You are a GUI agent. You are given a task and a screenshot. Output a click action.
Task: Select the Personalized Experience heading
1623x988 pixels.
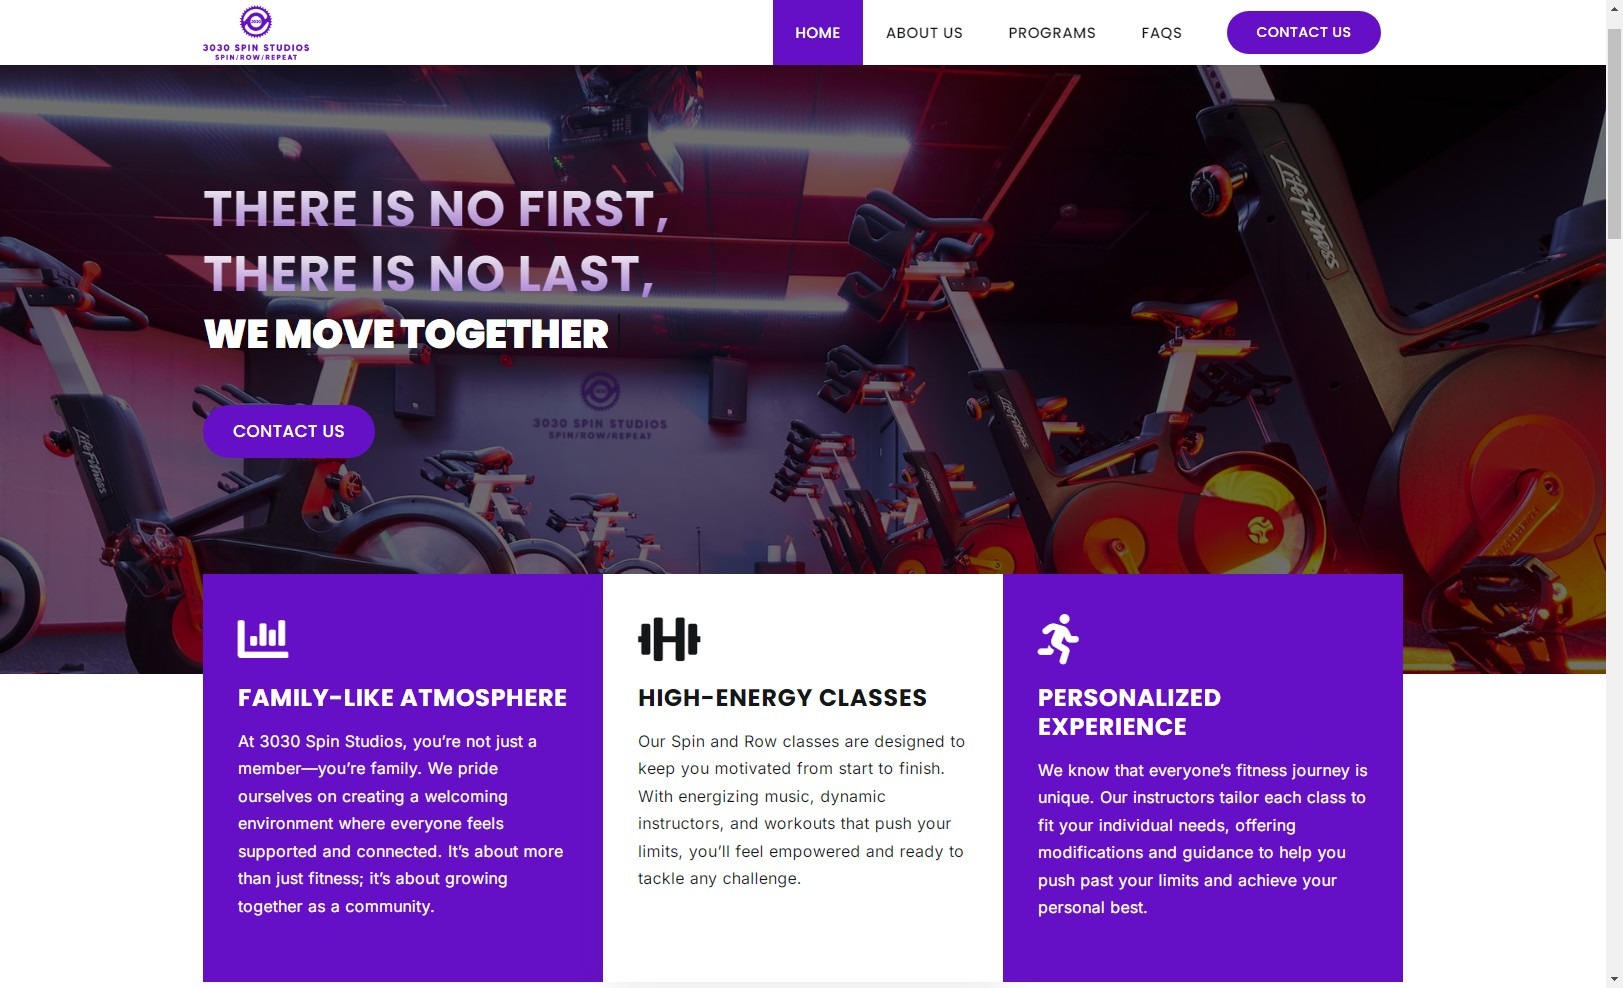pyautogui.click(x=1129, y=712)
